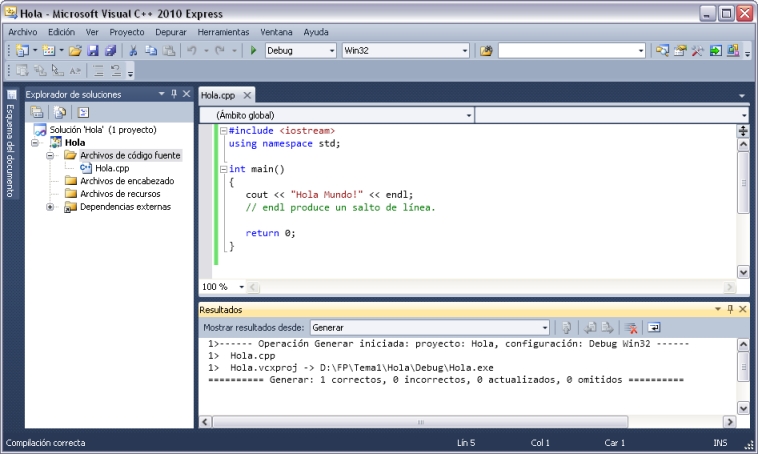Screen dimensions: 758x454
Task: Select Archivos de recursos folder
Action: [x=120, y=194]
